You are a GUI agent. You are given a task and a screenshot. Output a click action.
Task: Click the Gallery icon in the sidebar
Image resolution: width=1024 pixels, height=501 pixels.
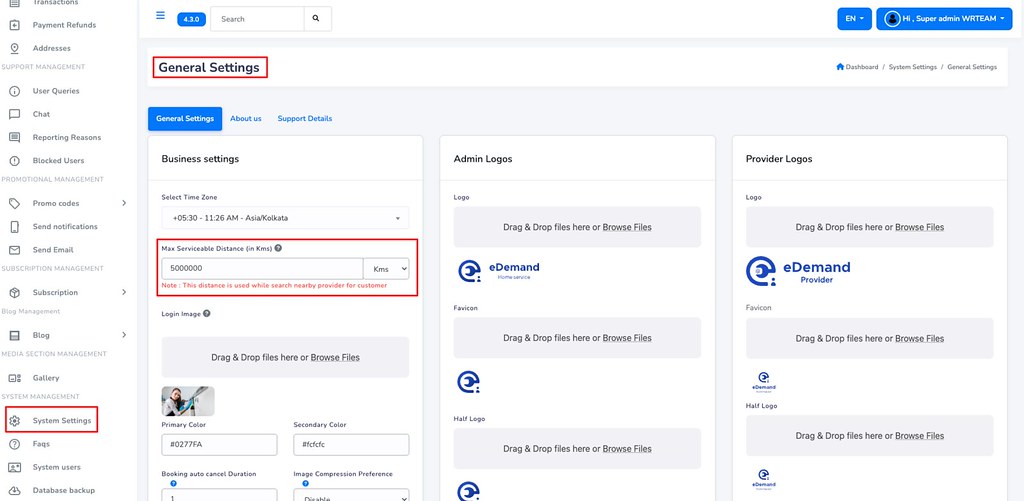coord(14,378)
